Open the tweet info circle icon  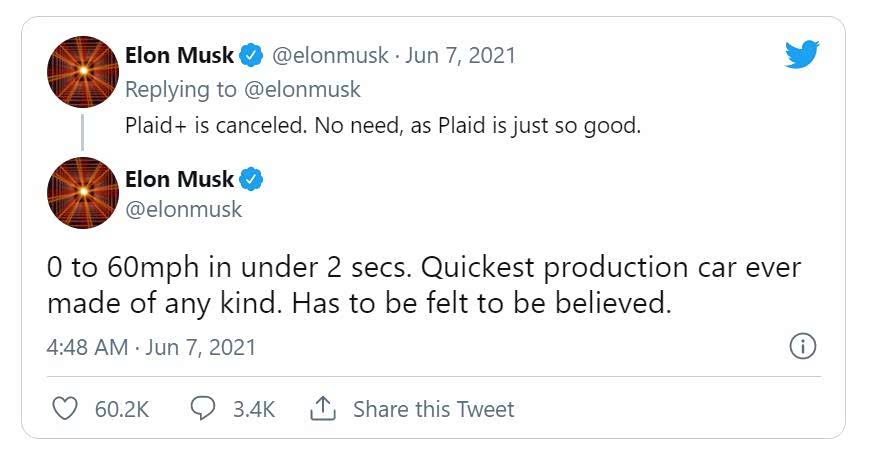click(802, 347)
